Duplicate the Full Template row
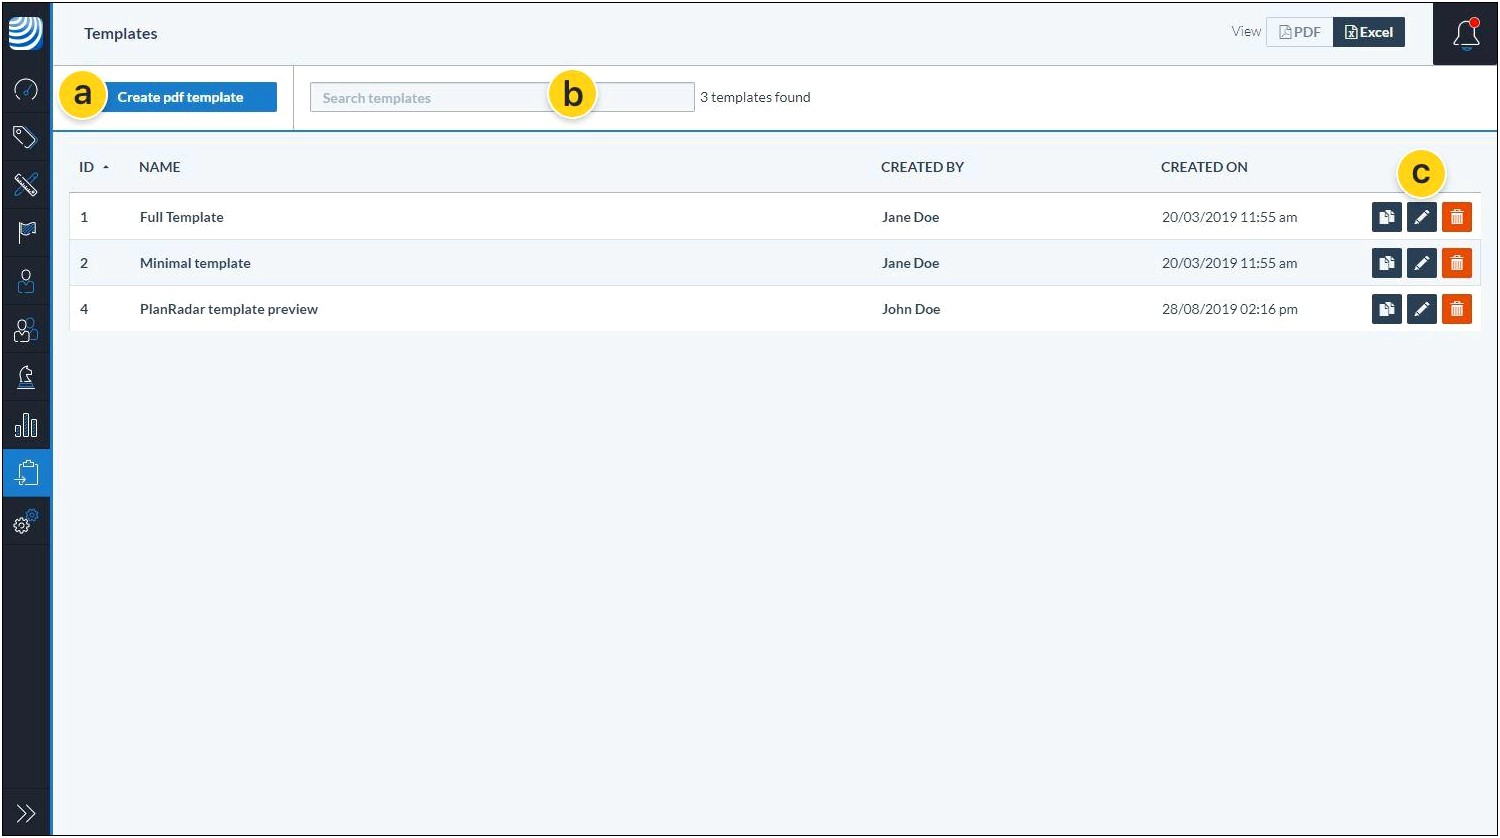The image size is (1500, 838). tap(1387, 217)
